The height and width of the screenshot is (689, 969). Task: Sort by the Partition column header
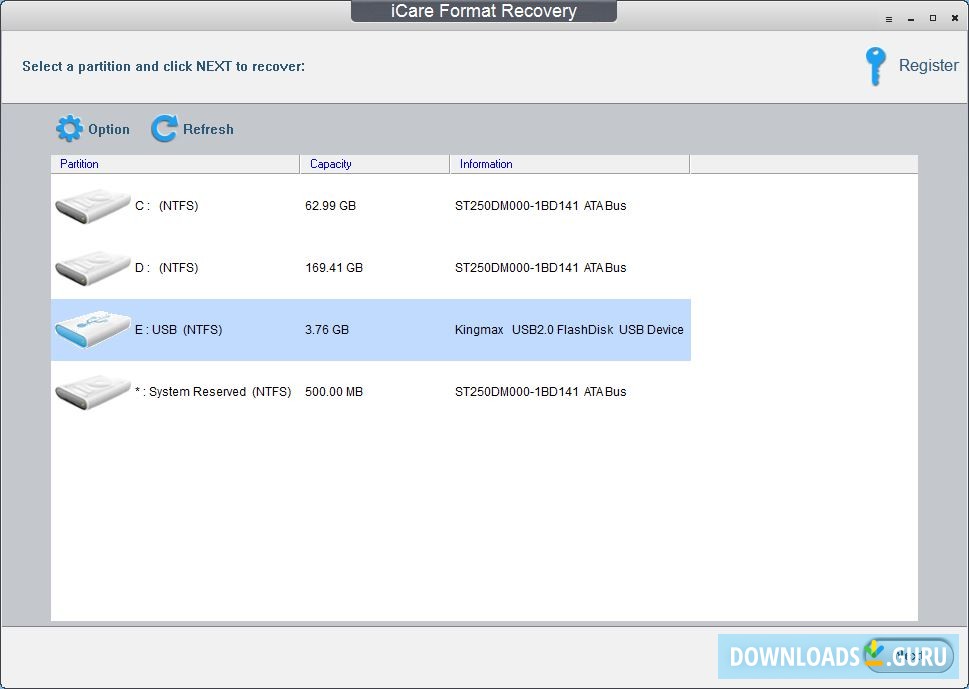(x=175, y=164)
